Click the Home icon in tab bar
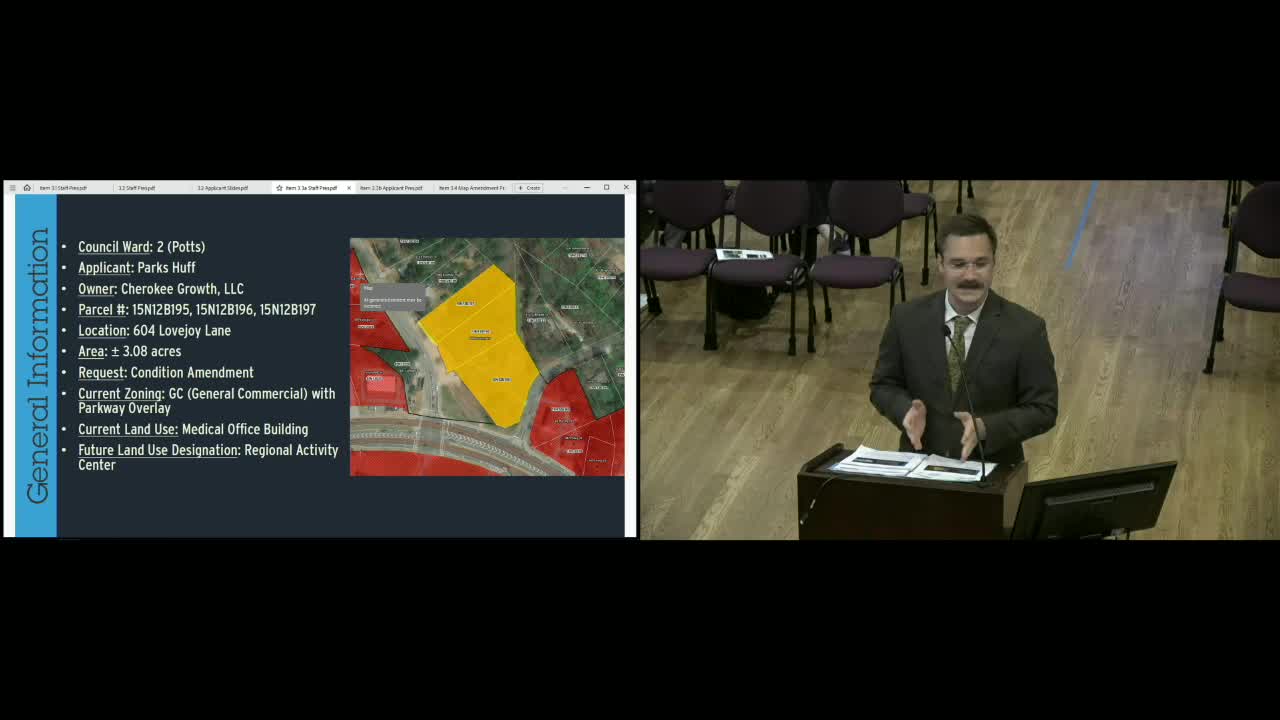Image resolution: width=1280 pixels, height=720 pixels. point(27,188)
